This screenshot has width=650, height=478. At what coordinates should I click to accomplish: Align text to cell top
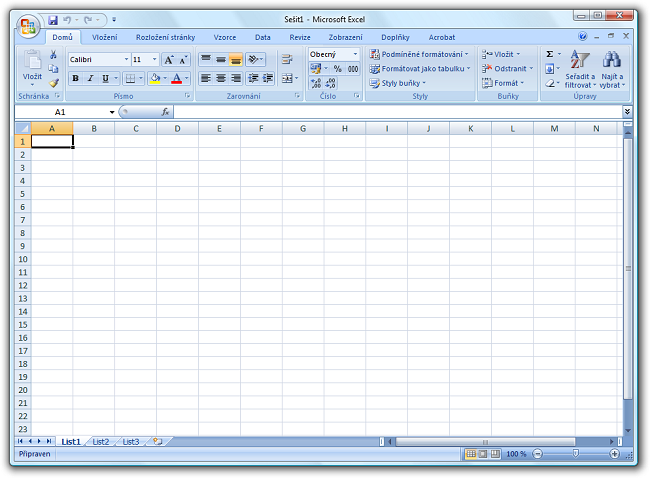[x=206, y=59]
